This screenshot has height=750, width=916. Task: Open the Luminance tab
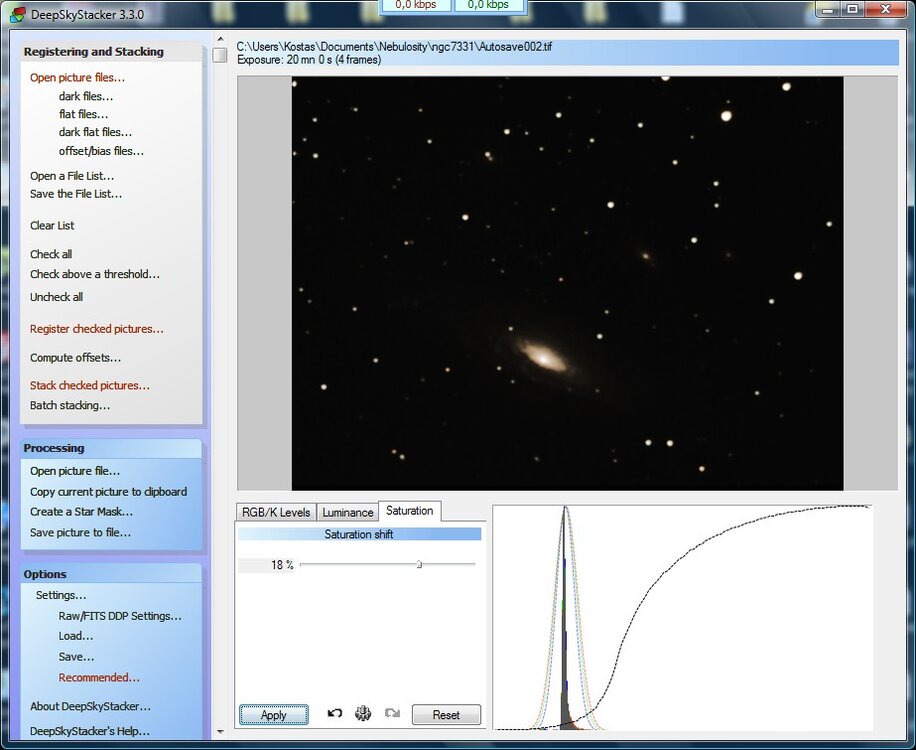pos(347,512)
